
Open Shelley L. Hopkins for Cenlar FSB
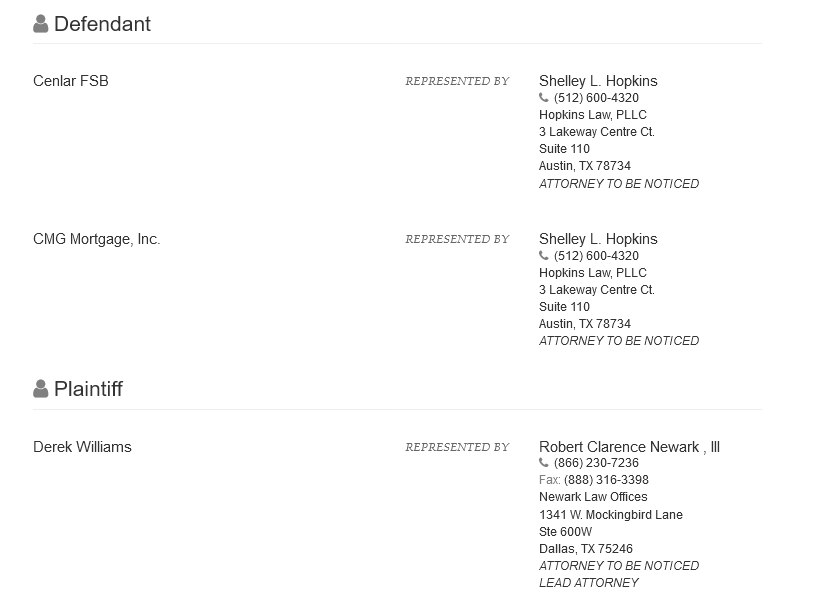598,81
